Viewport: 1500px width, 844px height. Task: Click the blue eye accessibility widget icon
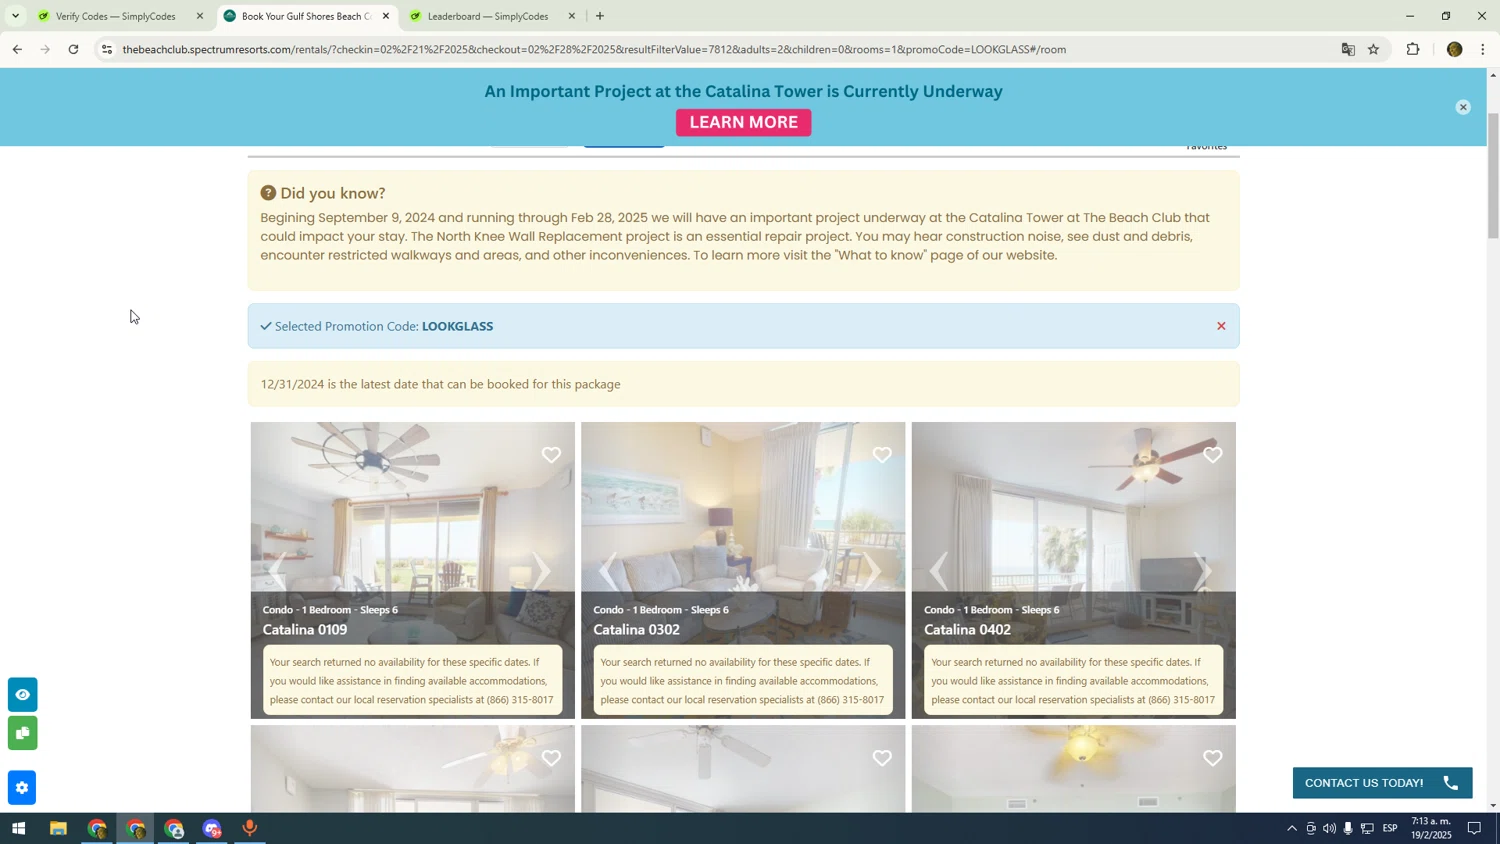click(22, 695)
